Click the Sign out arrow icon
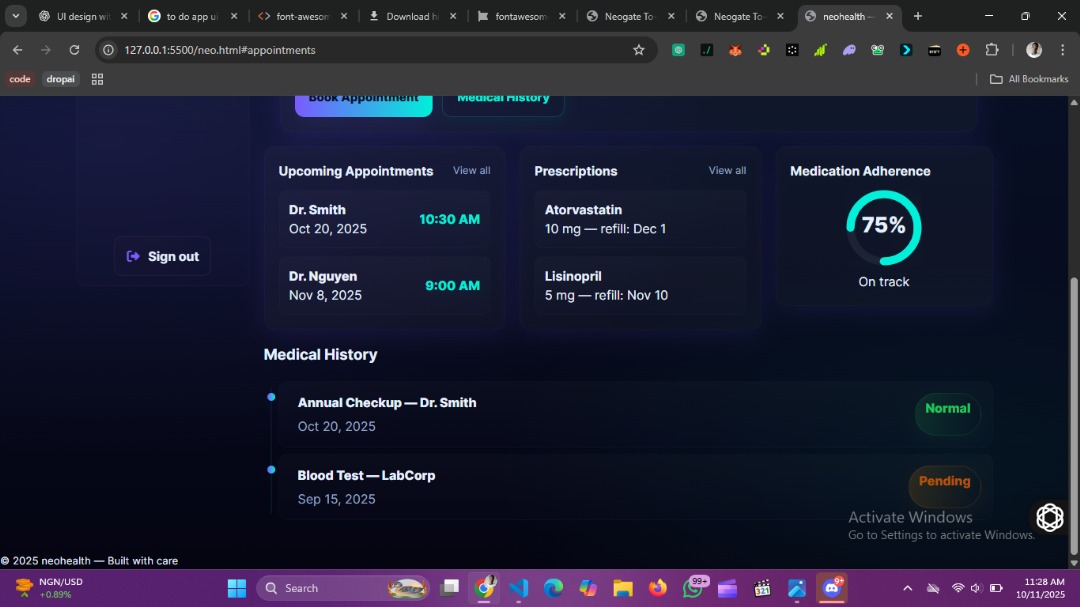The image size is (1080, 607). pyautogui.click(x=133, y=256)
